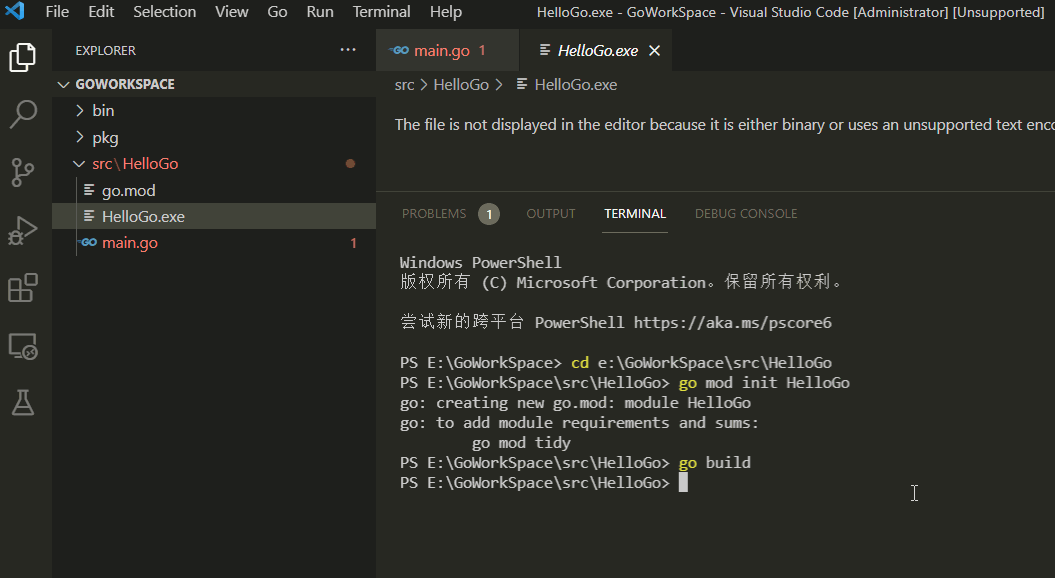This screenshot has width=1055, height=578.
Task: Open Explorer more actions ellipsis
Action: pos(348,50)
